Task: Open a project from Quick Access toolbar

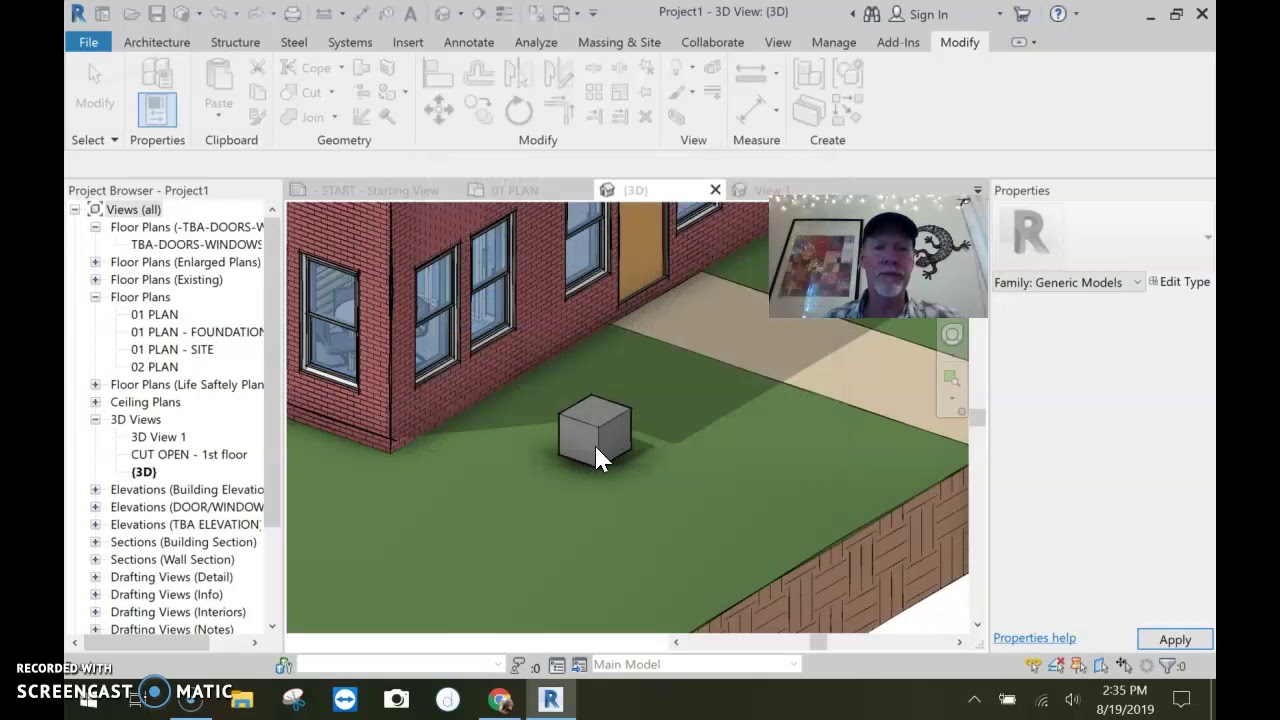Action: pos(132,14)
